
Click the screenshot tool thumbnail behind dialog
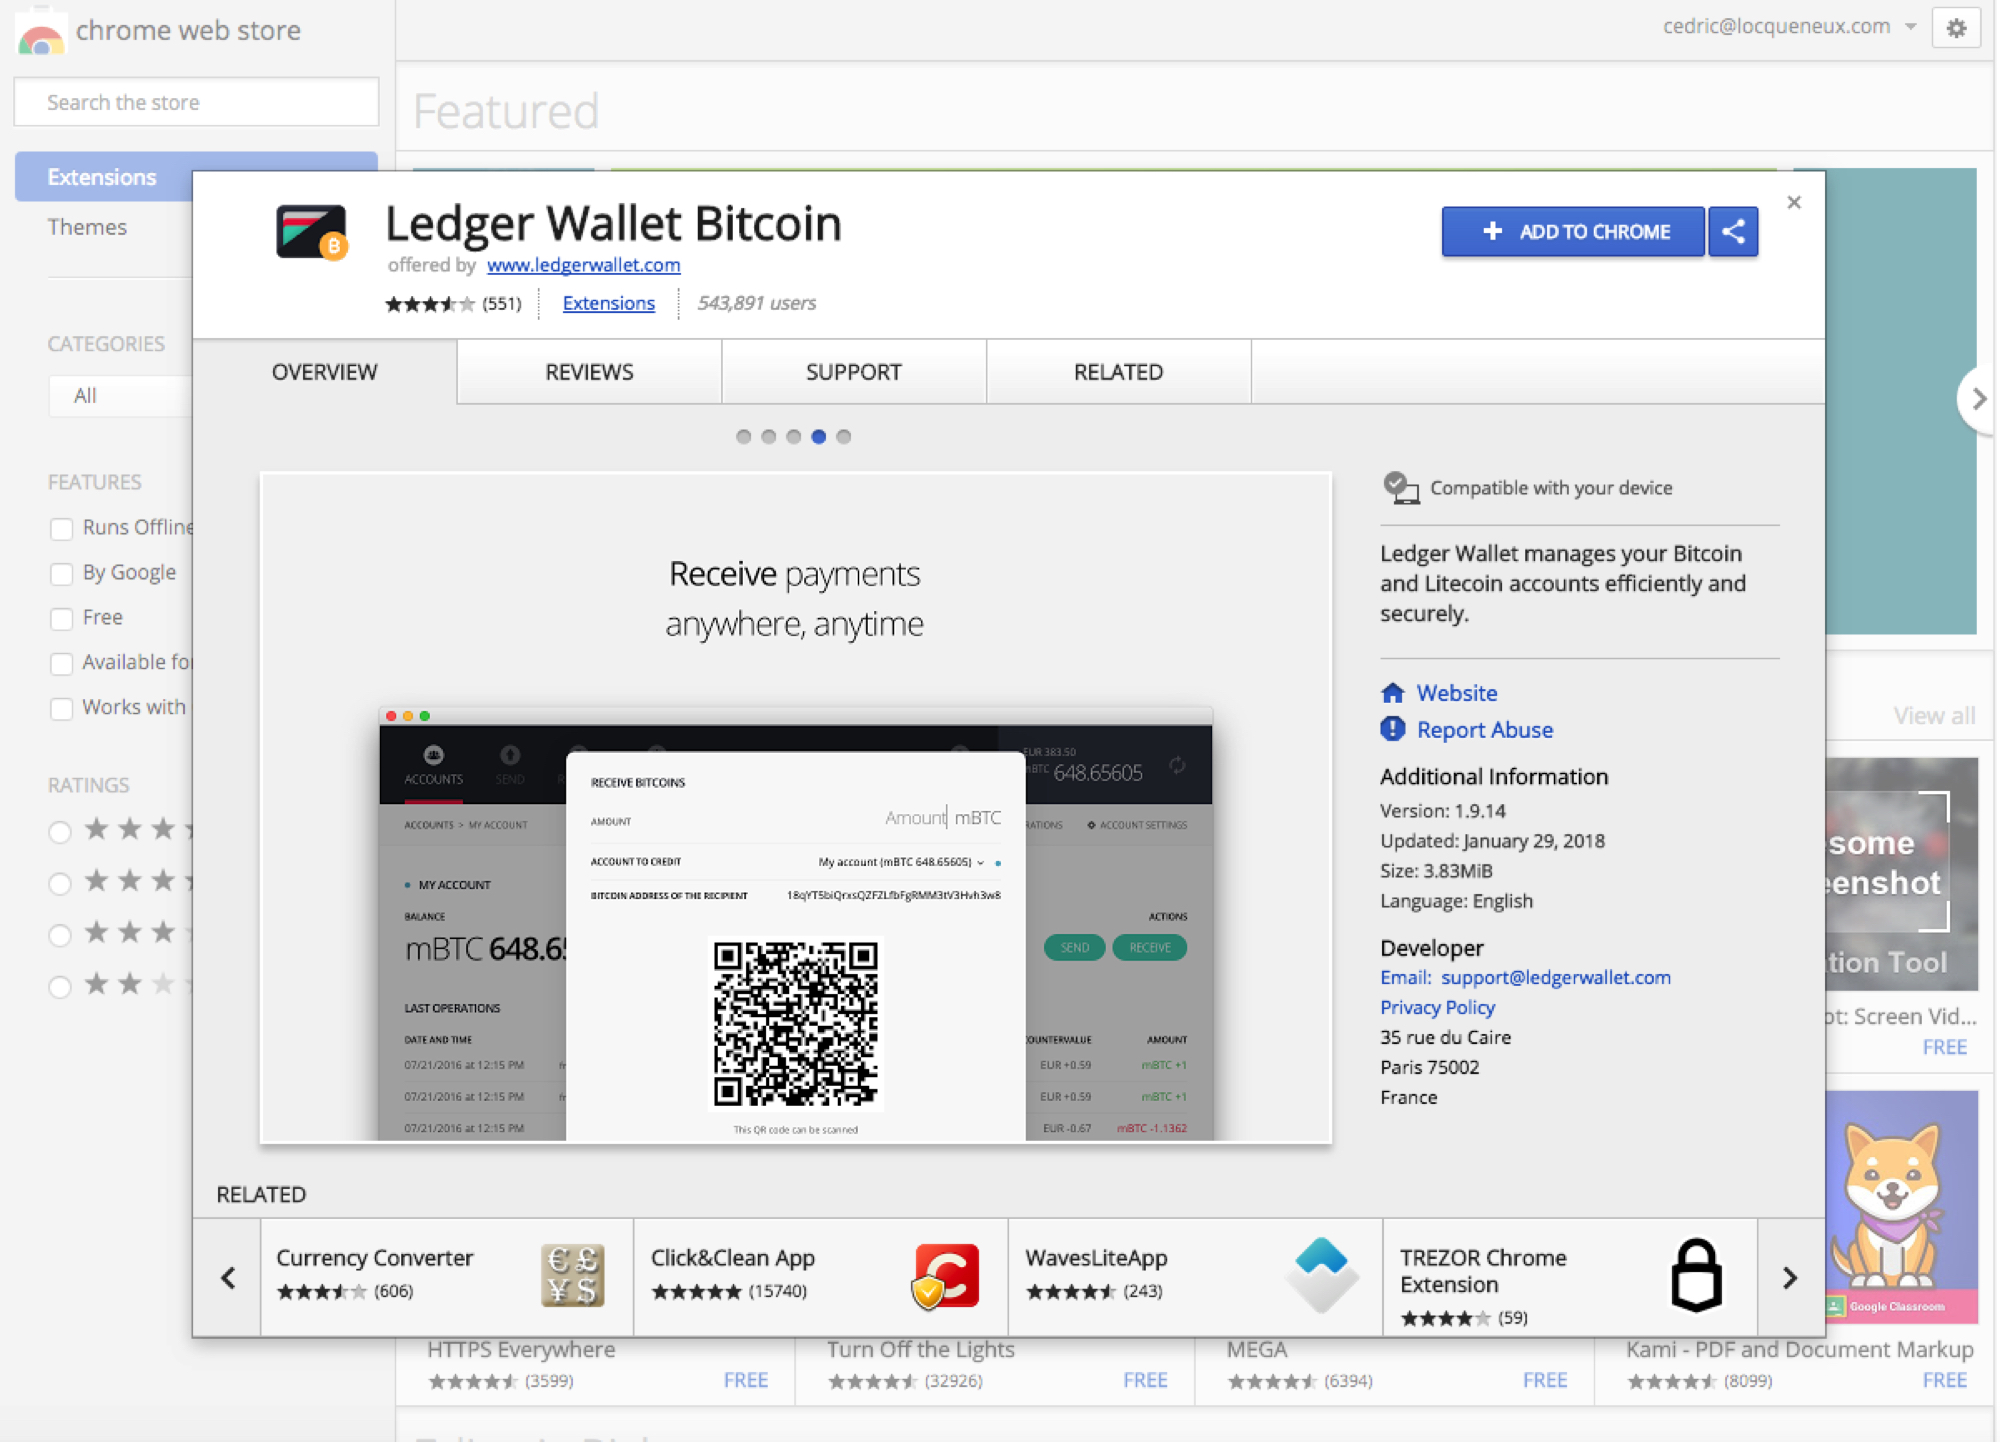point(1902,874)
